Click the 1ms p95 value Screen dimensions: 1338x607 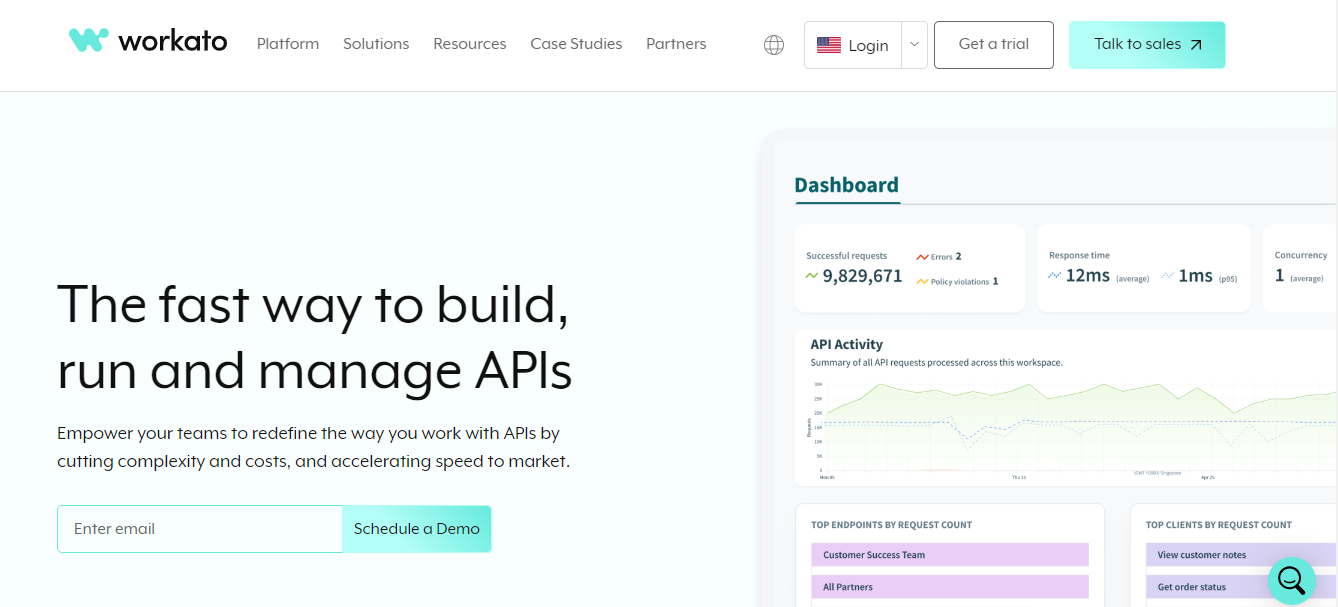1195,275
